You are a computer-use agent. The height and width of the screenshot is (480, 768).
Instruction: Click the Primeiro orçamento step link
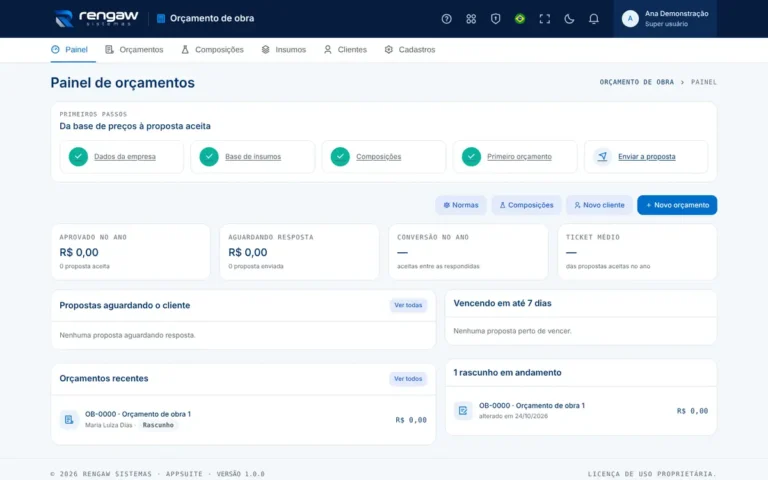click(x=519, y=157)
